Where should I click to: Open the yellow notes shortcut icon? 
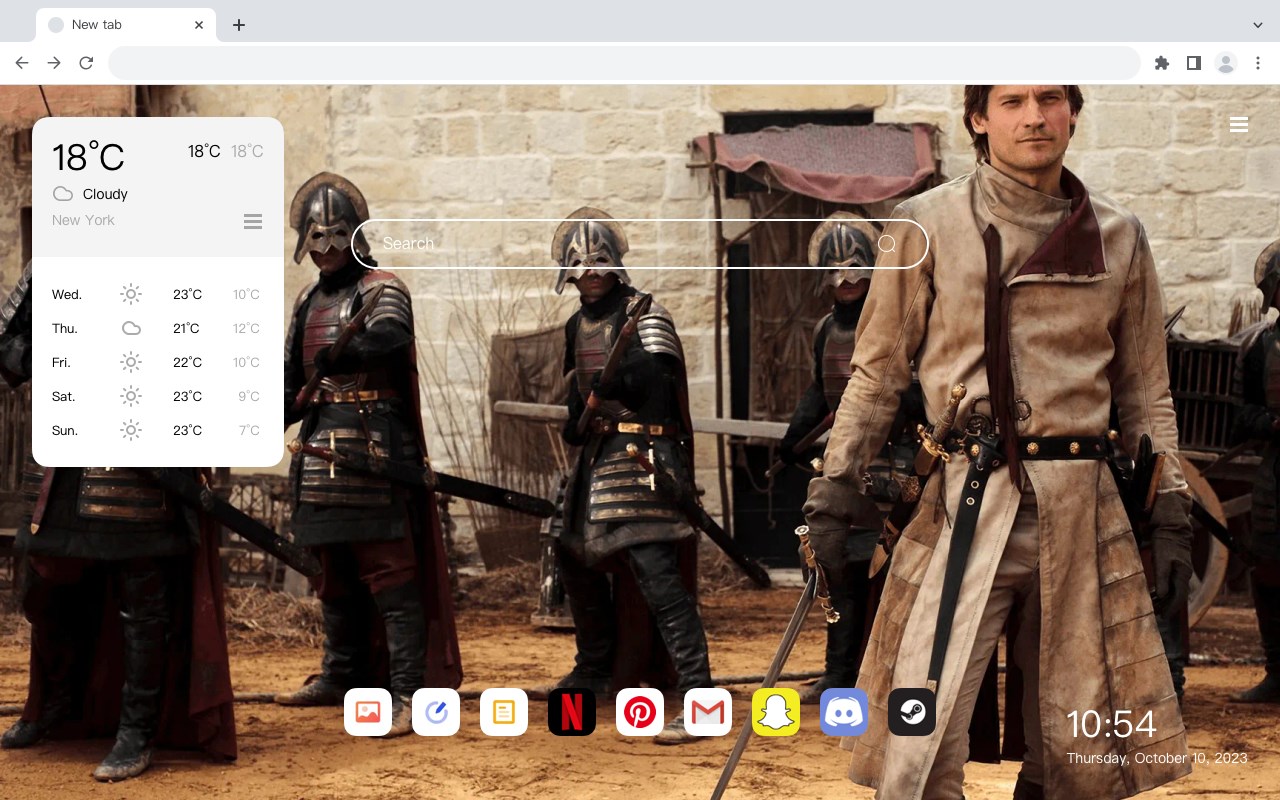click(x=504, y=712)
